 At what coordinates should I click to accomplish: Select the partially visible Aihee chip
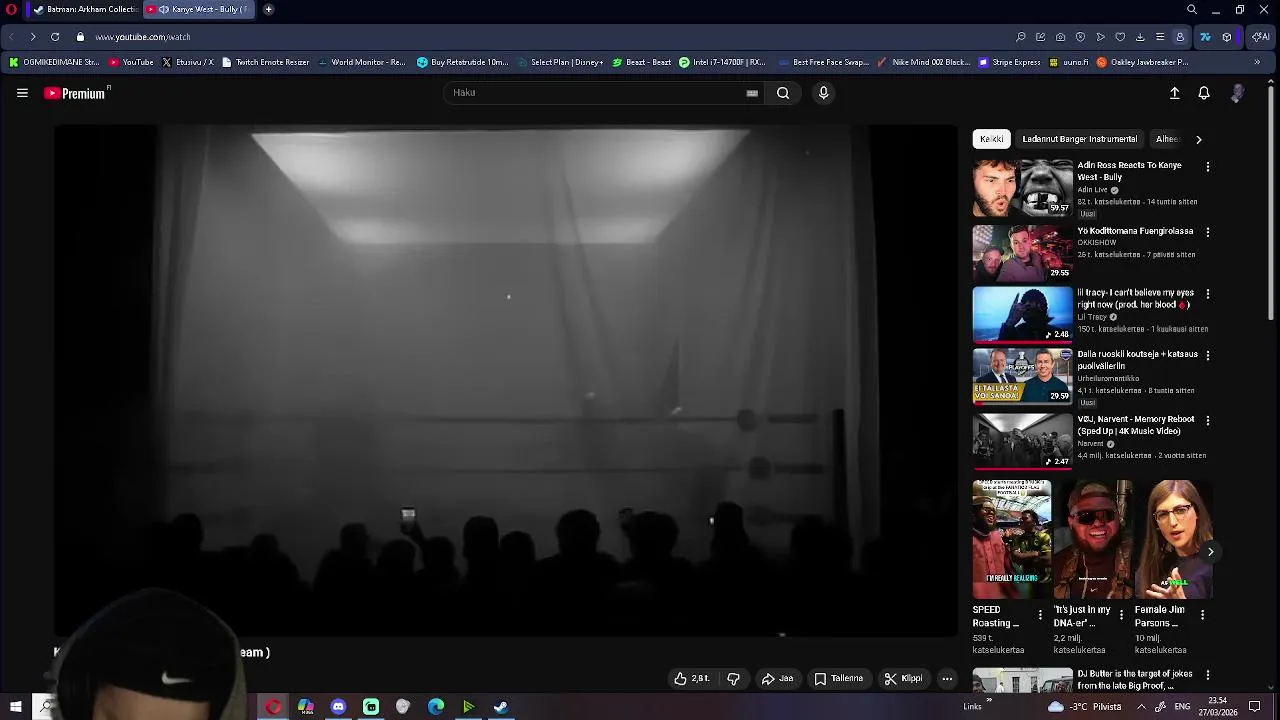coord(1167,139)
